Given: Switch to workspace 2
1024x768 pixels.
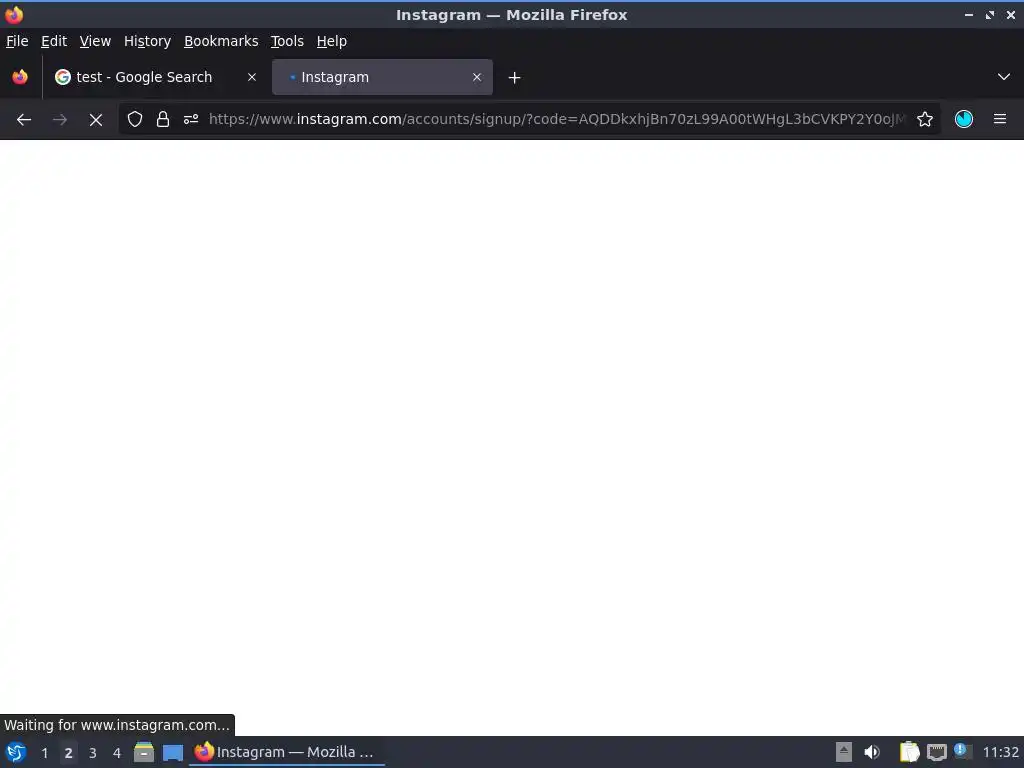Looking at the screenshot, I should (x=69, y=753).
